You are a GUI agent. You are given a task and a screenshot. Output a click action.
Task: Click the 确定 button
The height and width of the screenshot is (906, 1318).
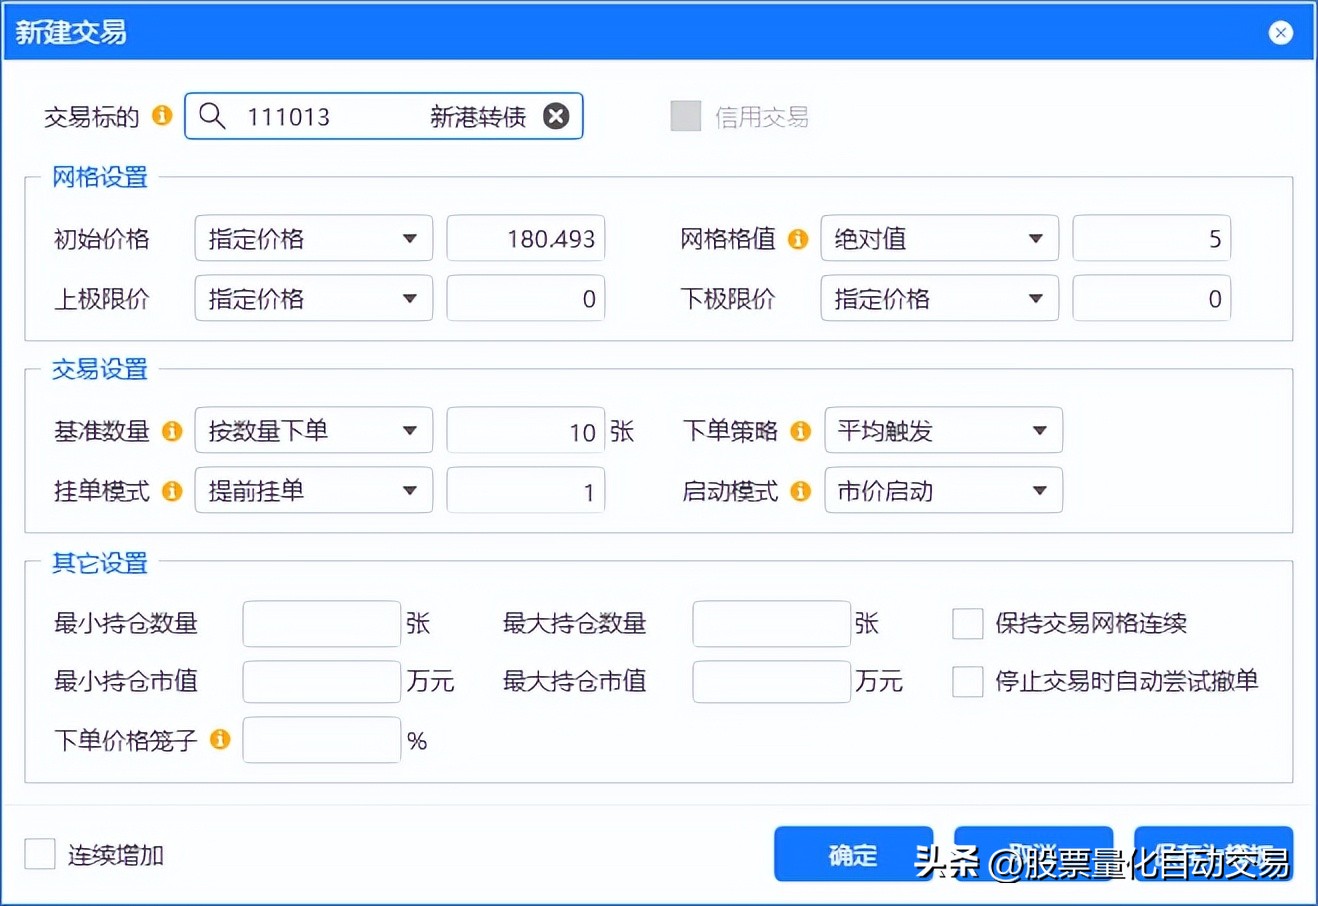853,854
